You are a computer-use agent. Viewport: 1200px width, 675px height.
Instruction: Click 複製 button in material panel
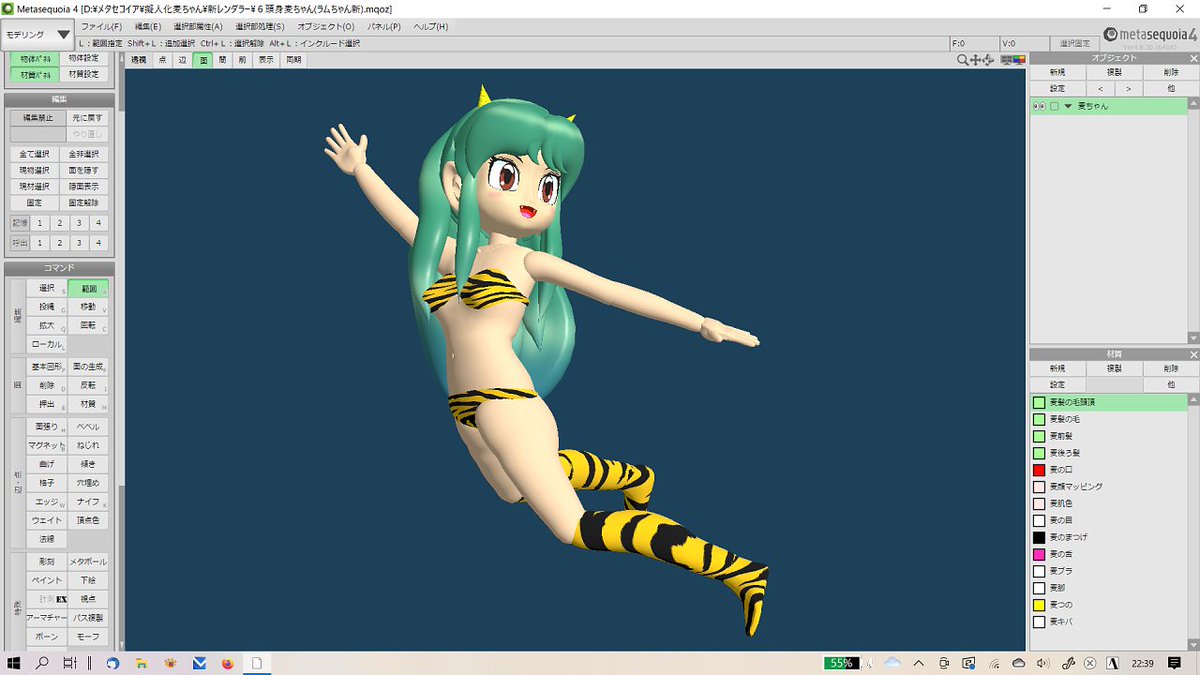tap(1113, 368)
